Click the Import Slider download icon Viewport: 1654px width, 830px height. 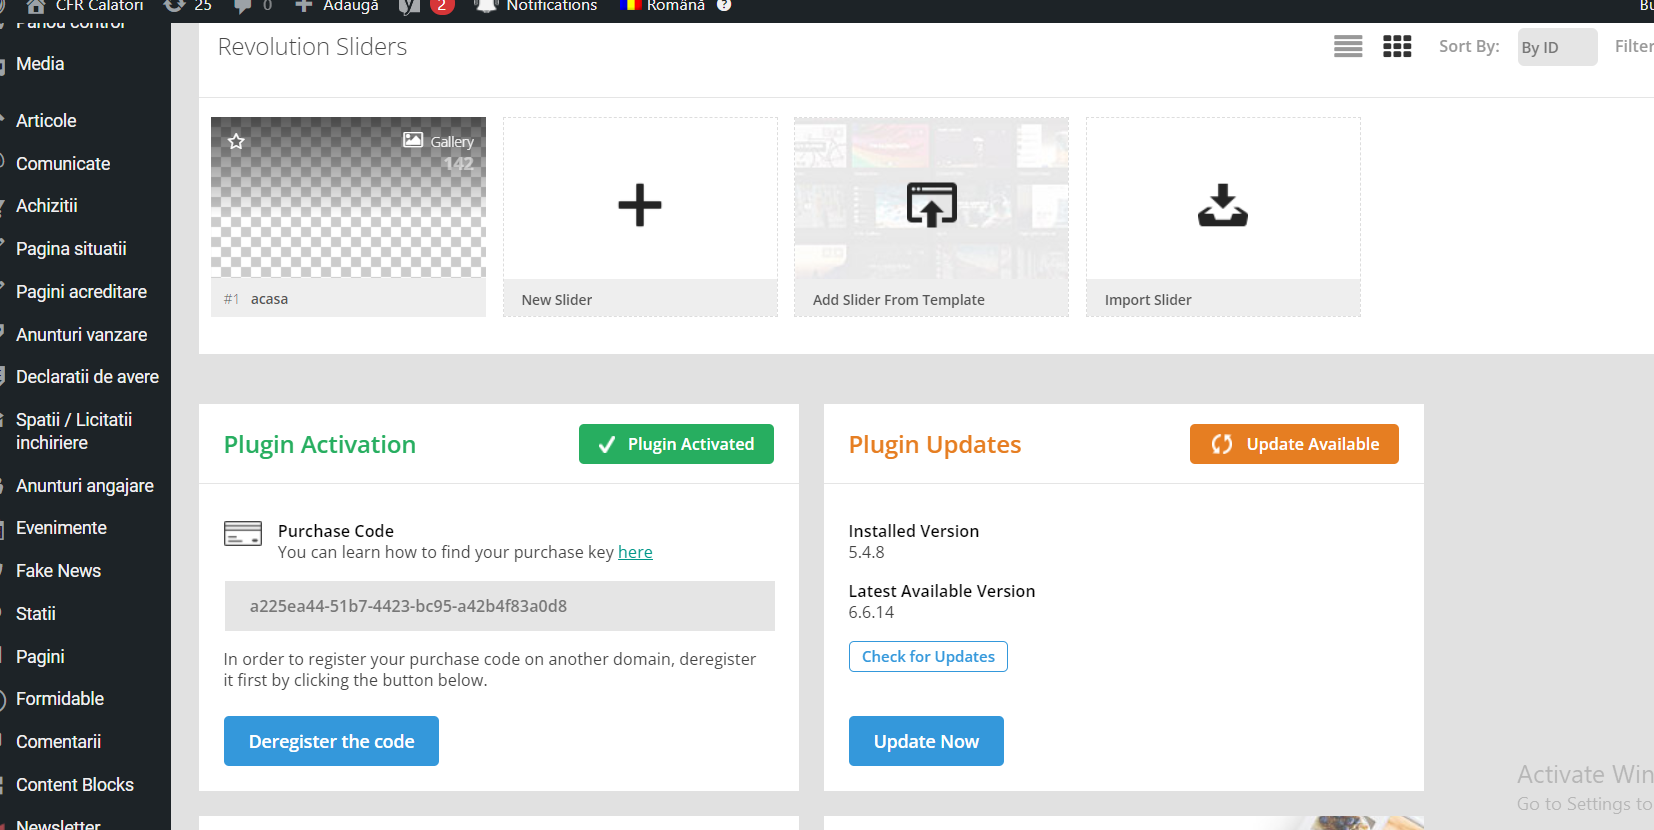(1222, 205)
